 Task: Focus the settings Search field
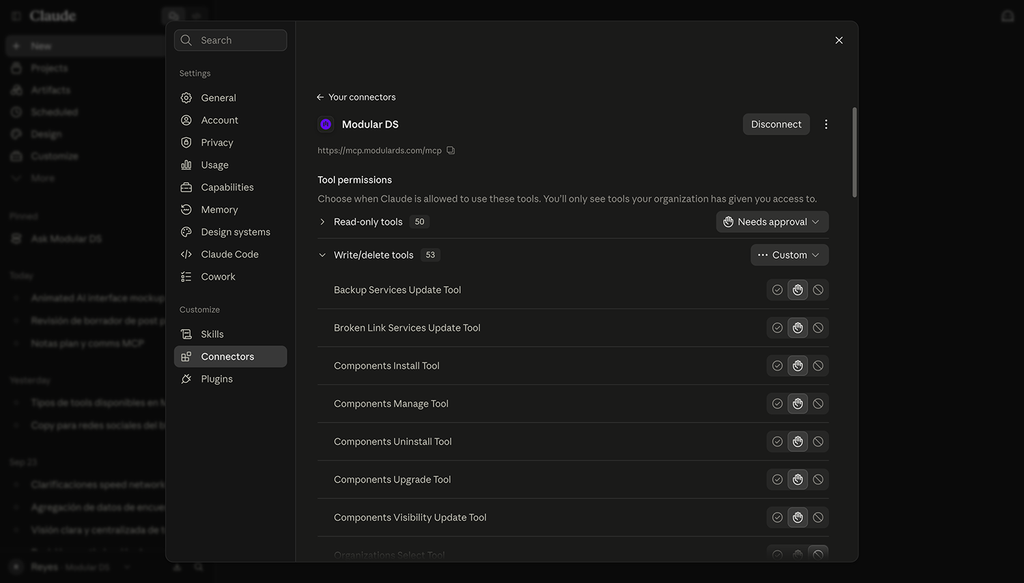tap(230, 40)
